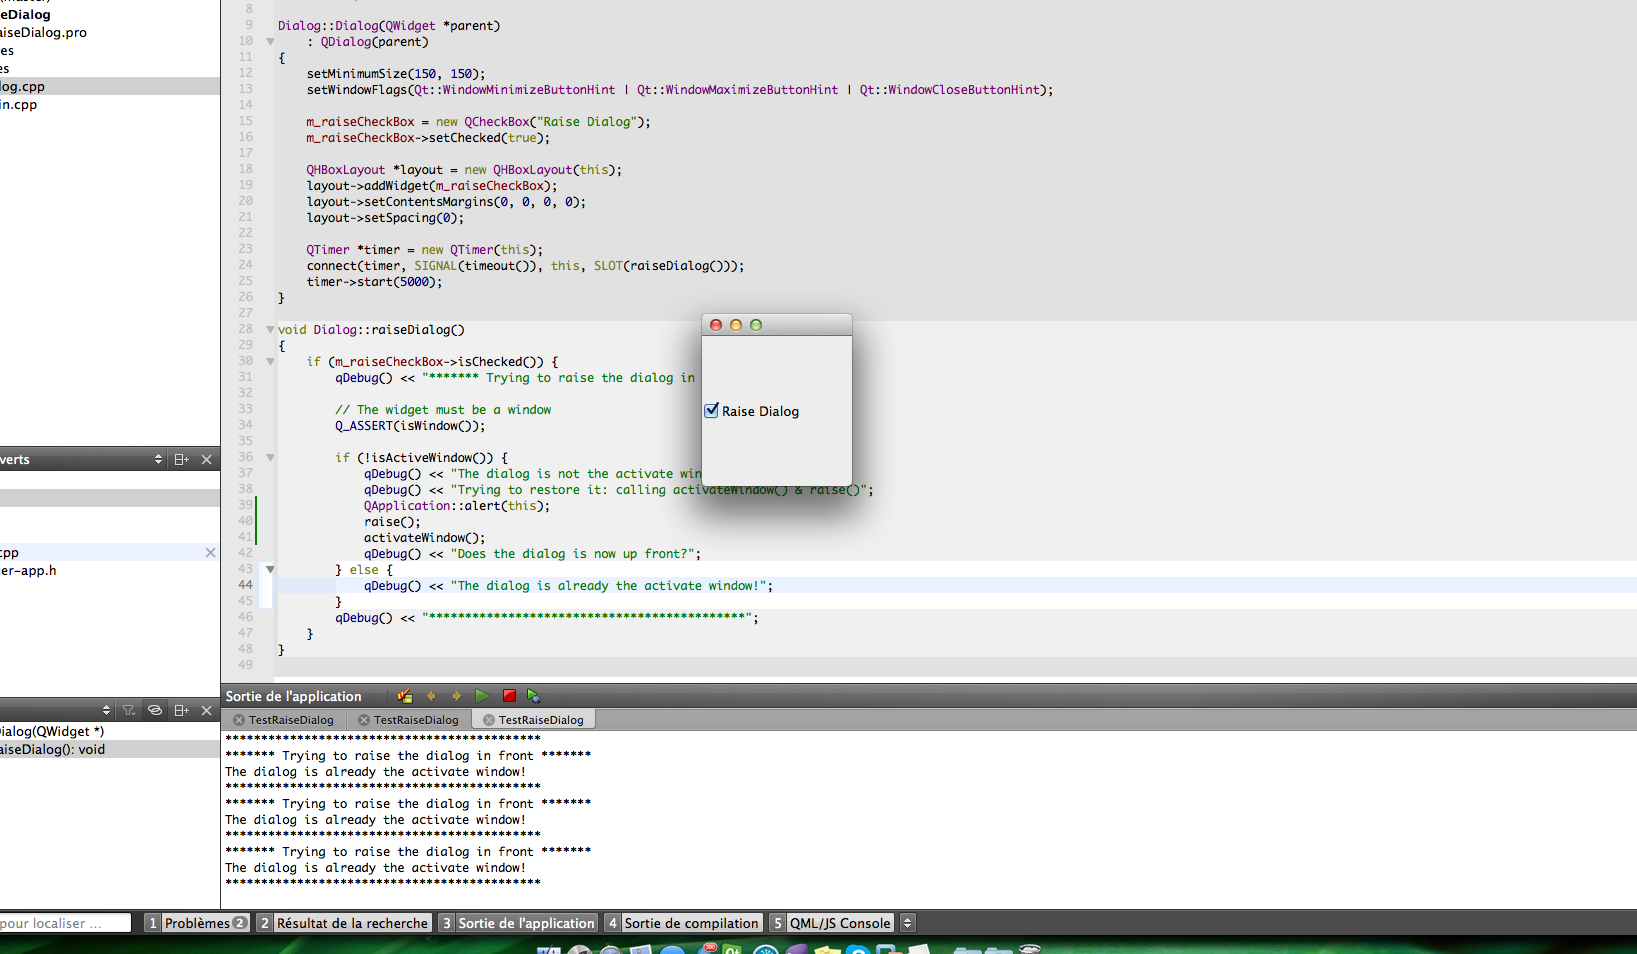Open the open-documents panel view selector
Image resolution: width=1637 pixels, height=954 pixels.
(x=158, y=460)
